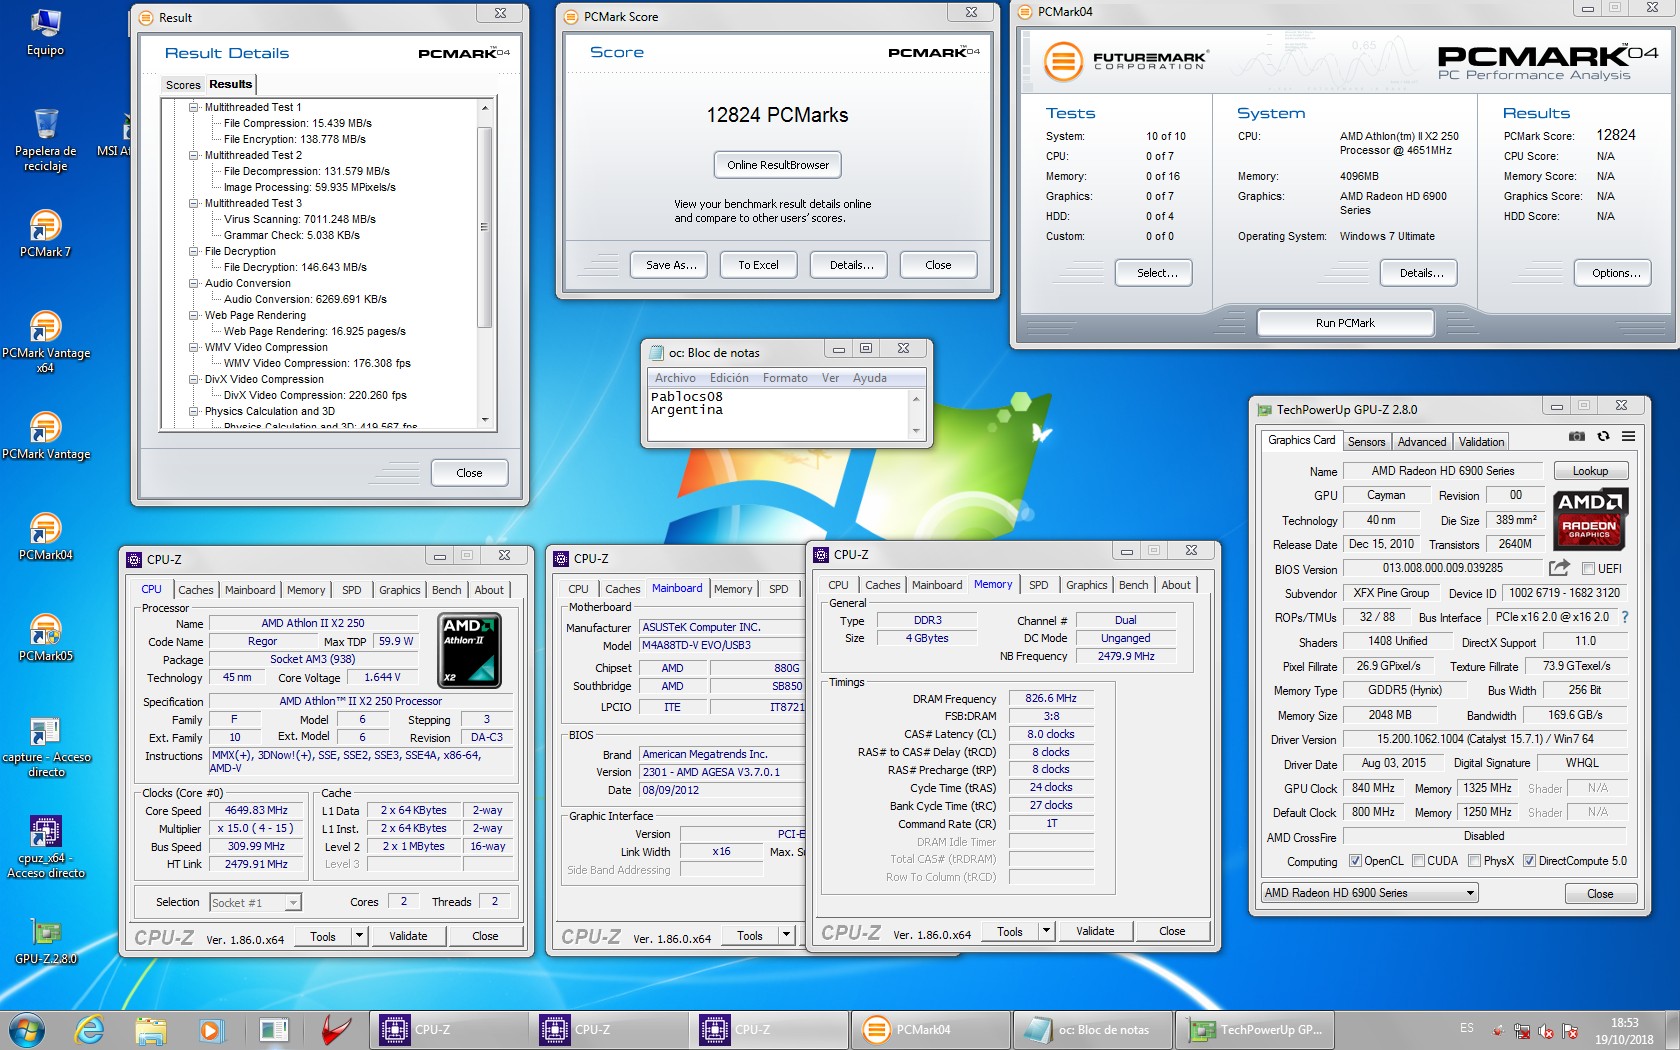Open the Formato menu in Bloc de notas
Screen dimensions: 1680x1050
785,378
